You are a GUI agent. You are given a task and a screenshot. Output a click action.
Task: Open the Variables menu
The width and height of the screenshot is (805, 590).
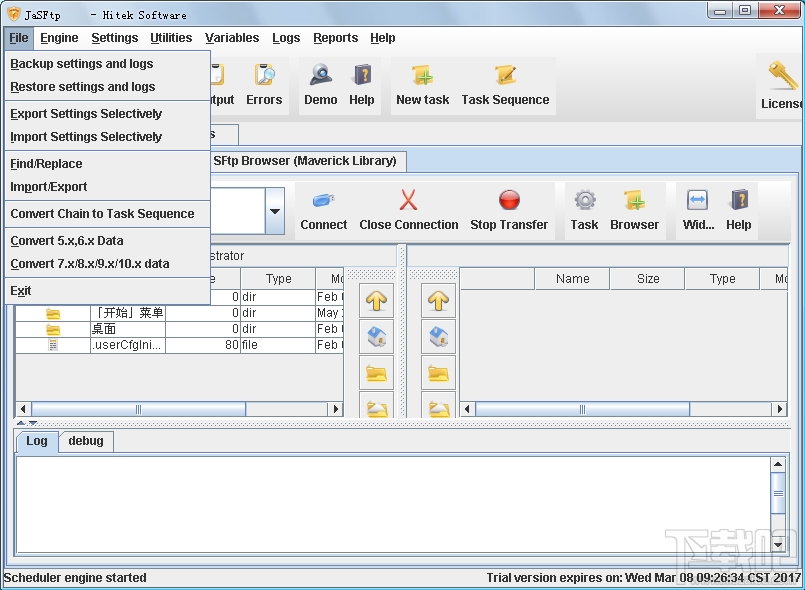coord(232,38)
